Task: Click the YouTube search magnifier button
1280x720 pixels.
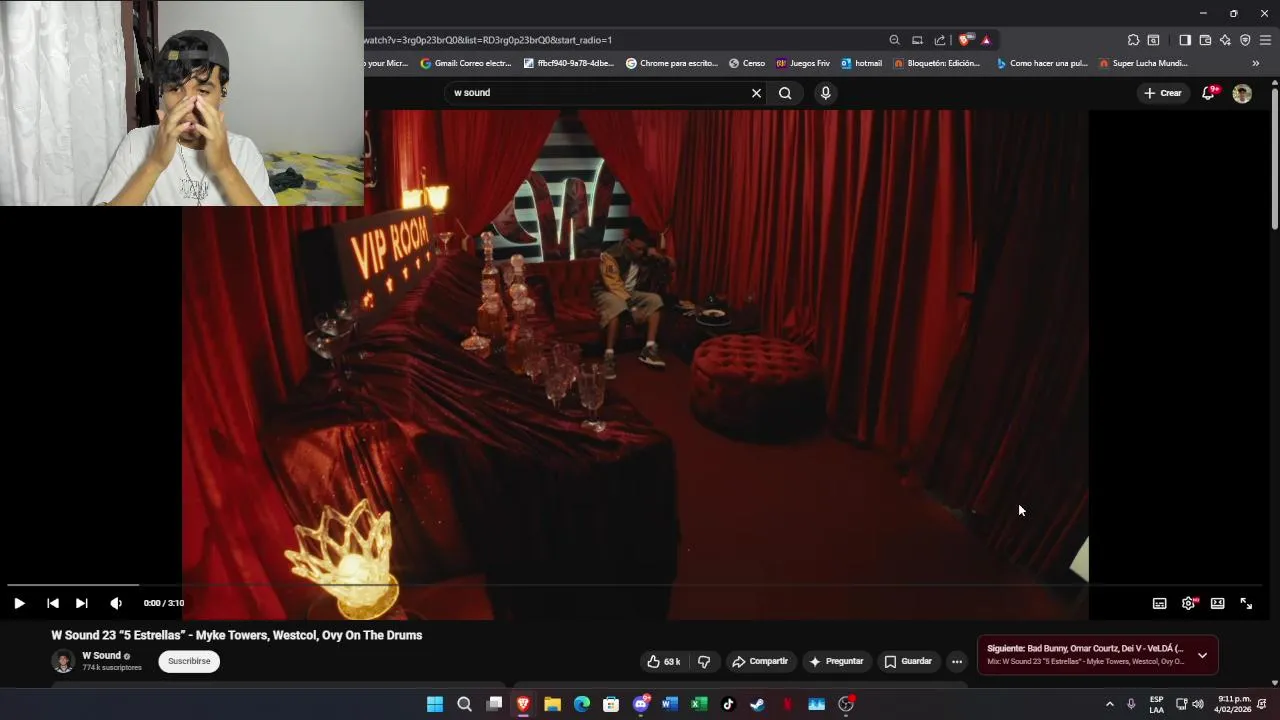Action: [x=785, y=93]
